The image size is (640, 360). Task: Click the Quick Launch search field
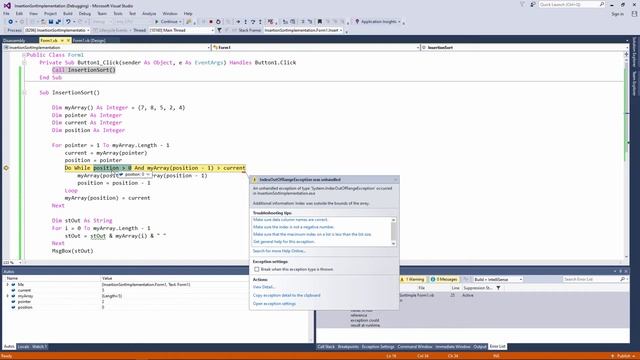pyautogui.click(x=571, y=4)
